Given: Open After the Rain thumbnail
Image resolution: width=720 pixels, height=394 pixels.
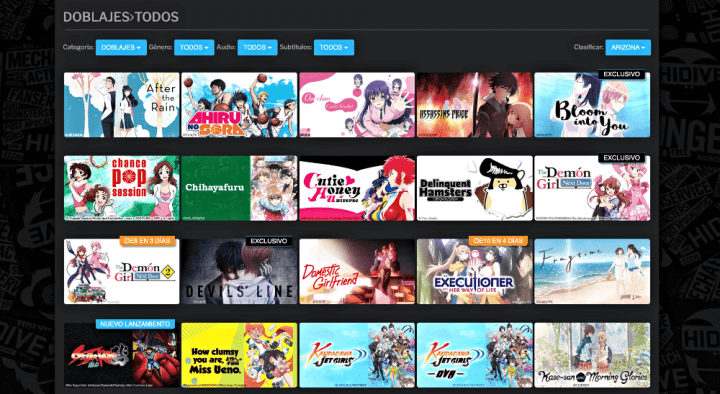Looking at the screenshot, I should [x=122, y=105].
